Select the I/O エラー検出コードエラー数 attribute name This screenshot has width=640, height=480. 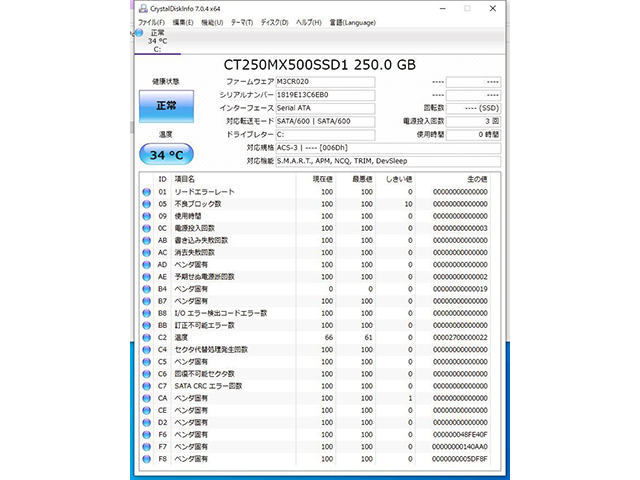tap(221, 313)
